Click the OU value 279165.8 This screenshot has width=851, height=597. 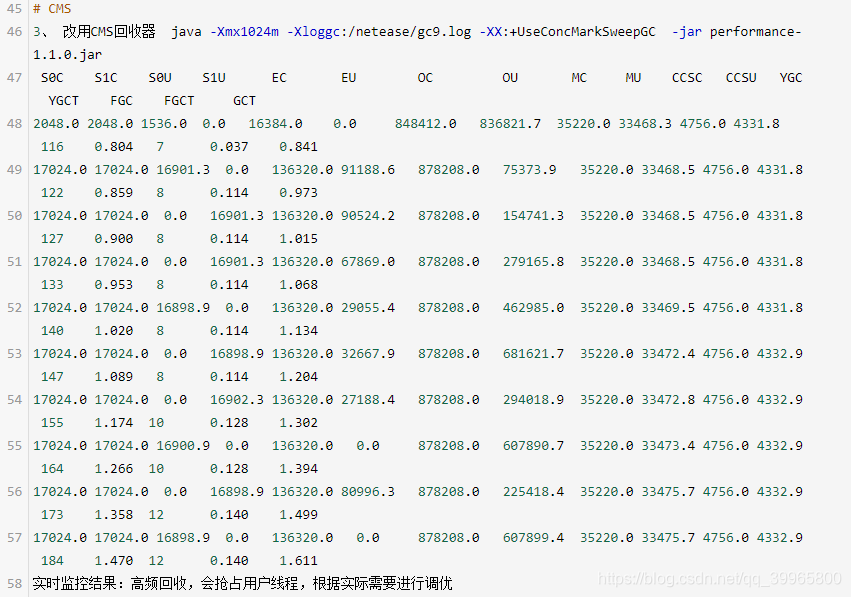[x=533, y=262]
